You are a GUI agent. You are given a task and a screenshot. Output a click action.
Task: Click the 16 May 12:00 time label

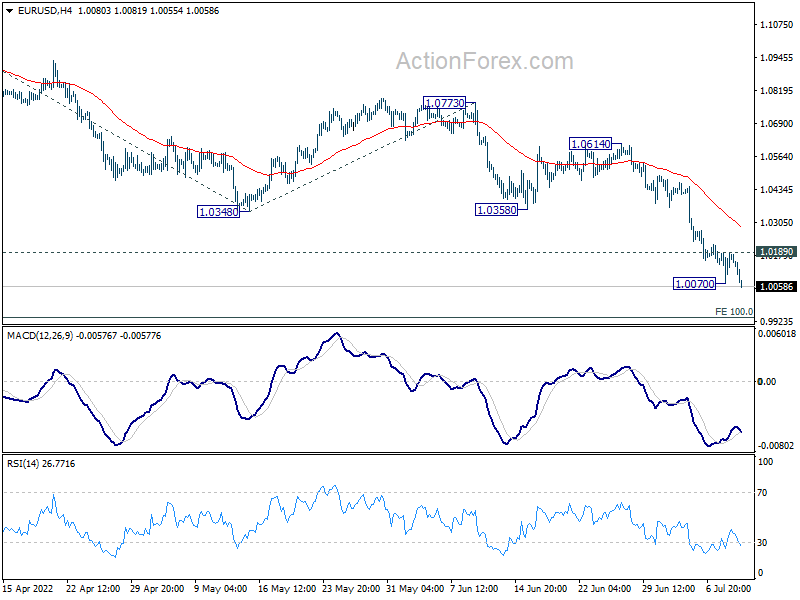[285, 589]
